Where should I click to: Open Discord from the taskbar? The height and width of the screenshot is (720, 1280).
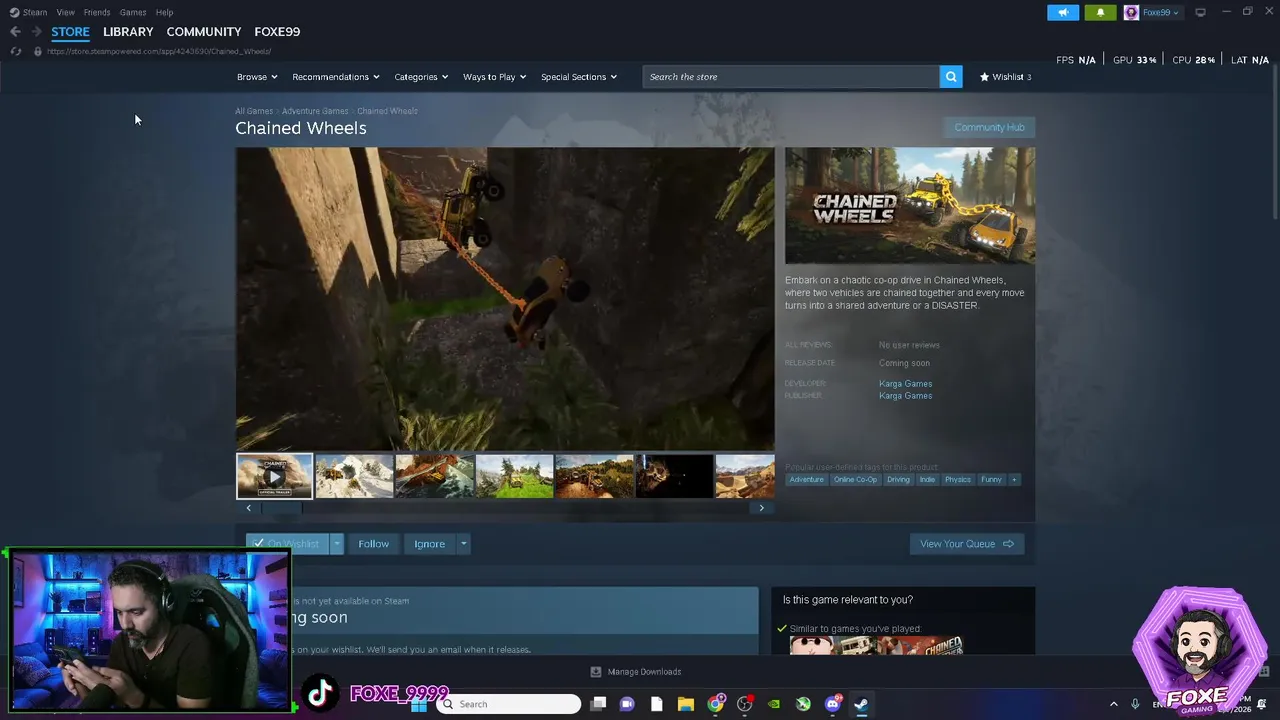click(x=832, y=704)
